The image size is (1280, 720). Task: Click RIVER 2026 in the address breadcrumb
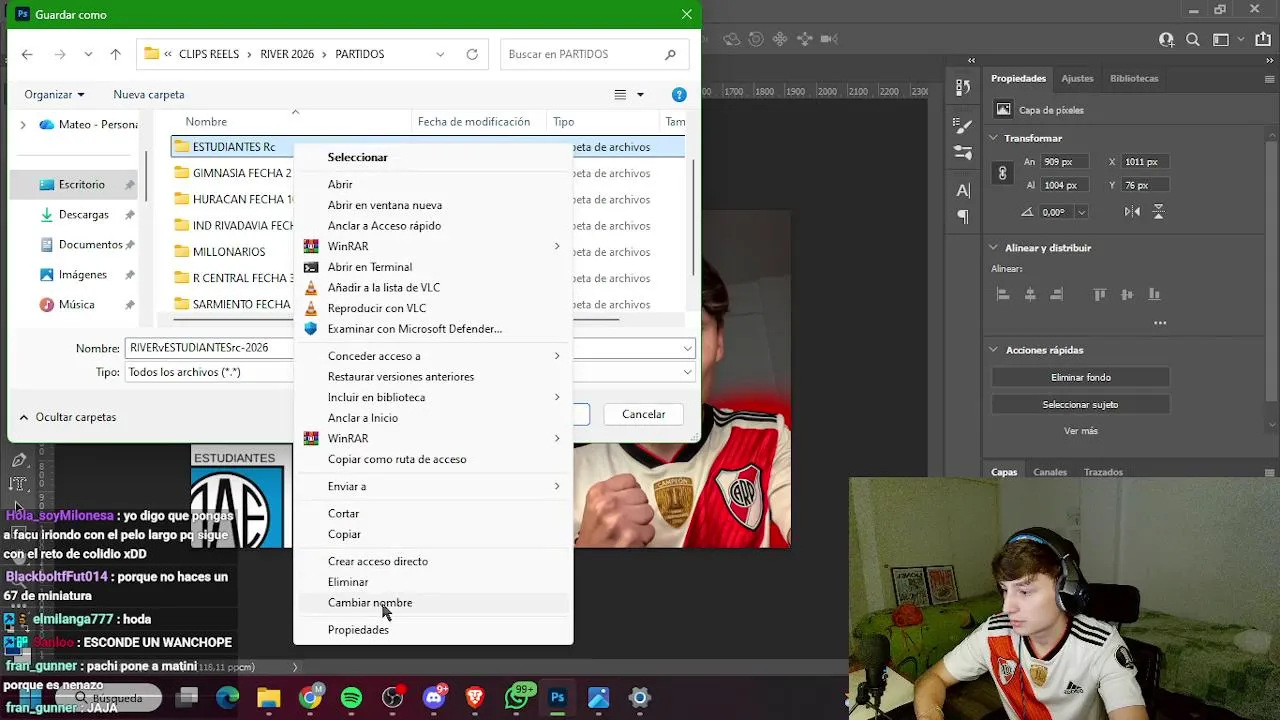point(287,54)
